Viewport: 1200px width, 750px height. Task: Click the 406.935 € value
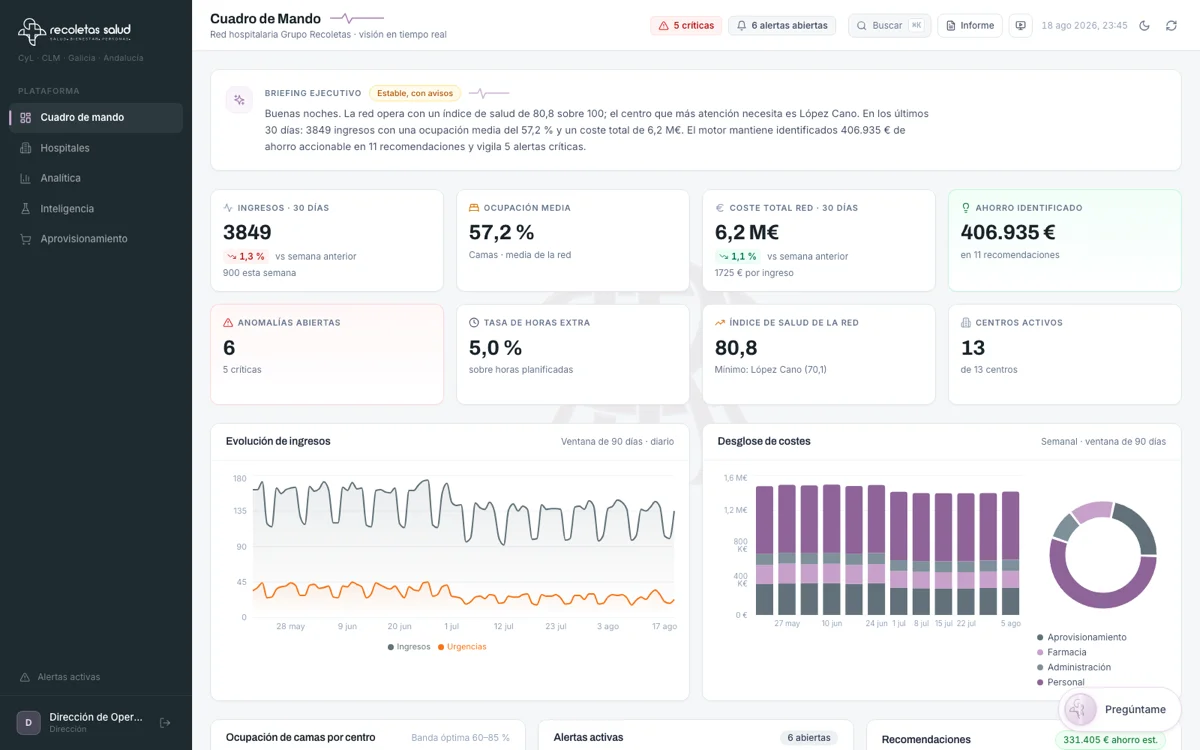coord(1008,232)
